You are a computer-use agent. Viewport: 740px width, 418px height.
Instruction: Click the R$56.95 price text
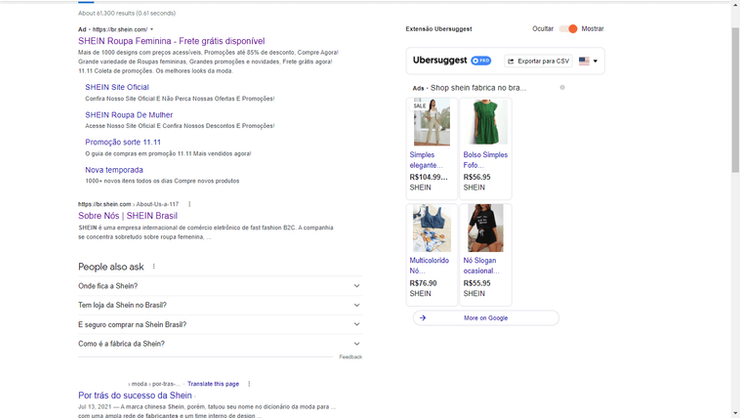point(477,177)
